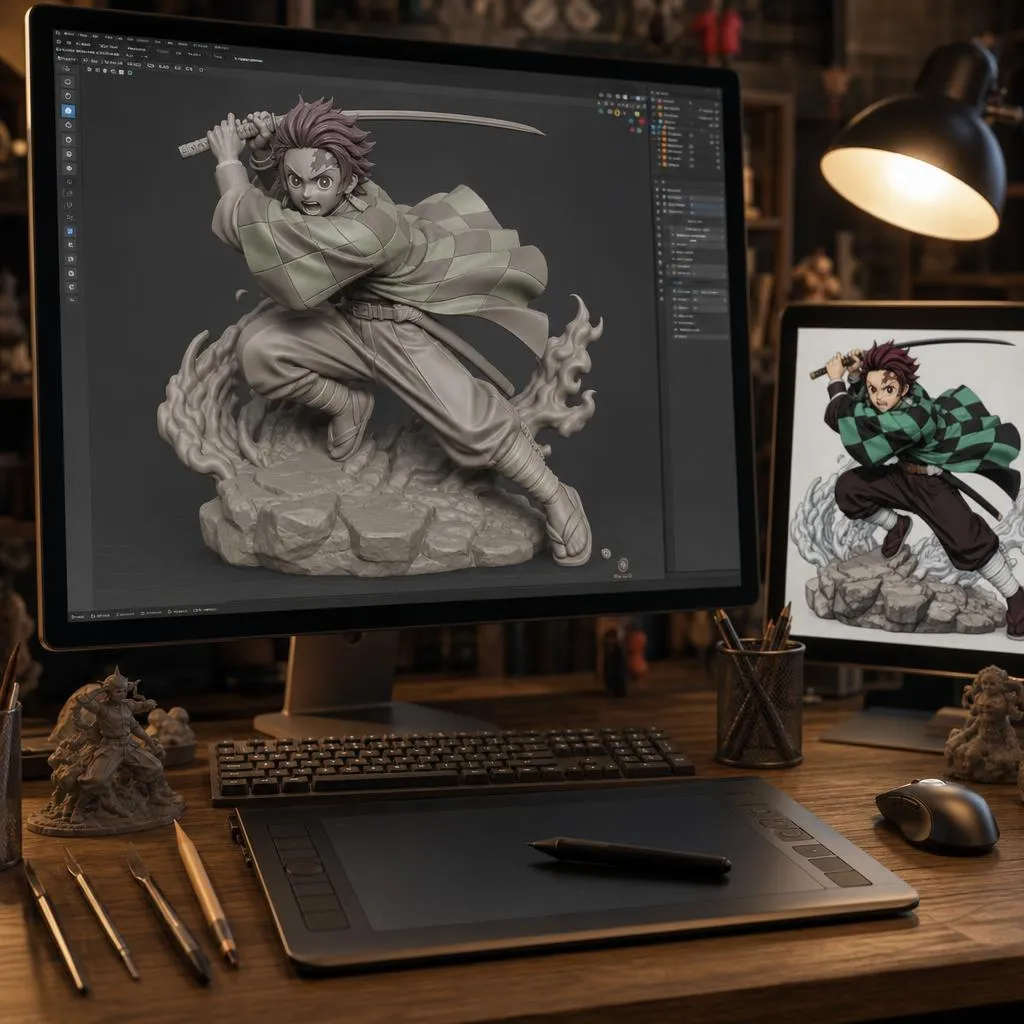
Task: Click the gear-like round widget at viewport bottom right
Action: point(605,553)
